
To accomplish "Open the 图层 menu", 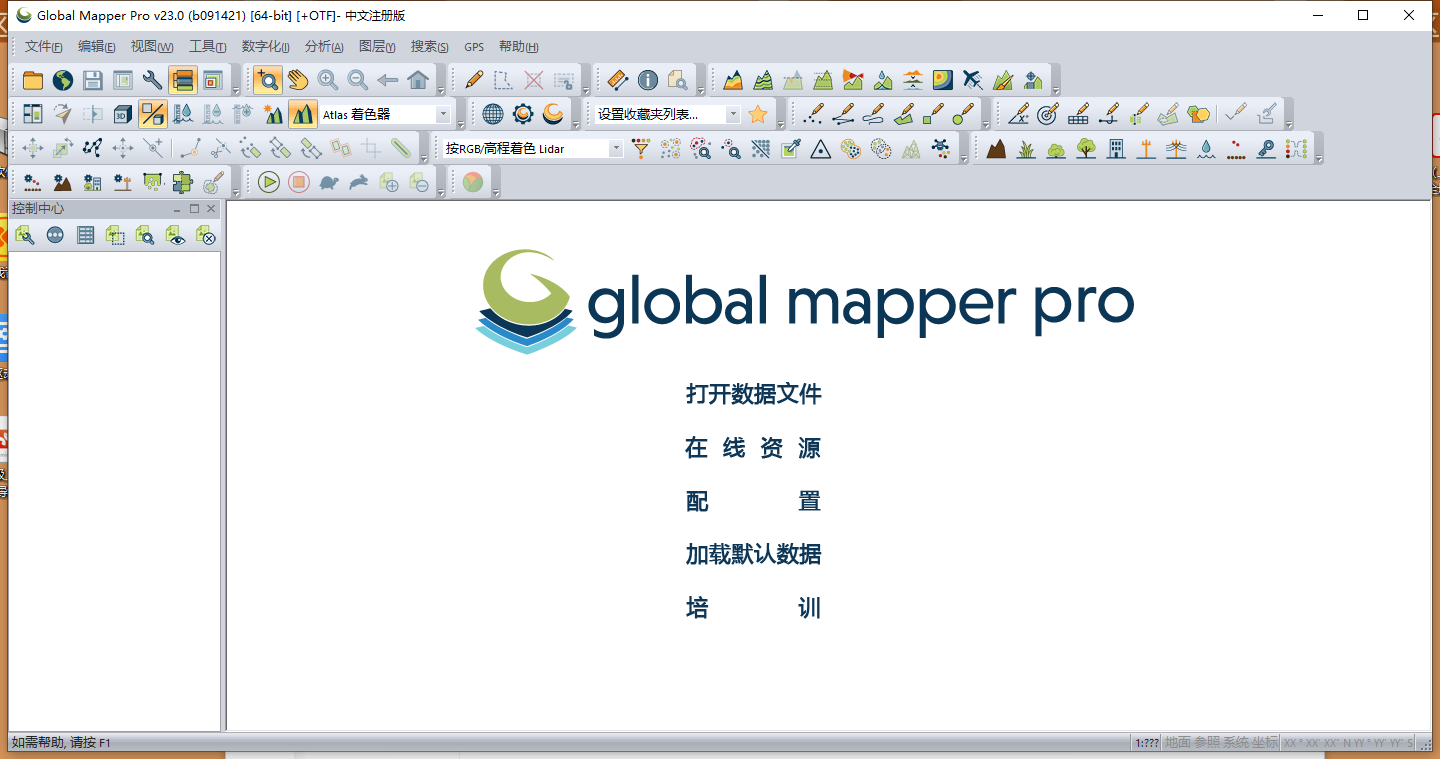I will click(x=377, y=47).
